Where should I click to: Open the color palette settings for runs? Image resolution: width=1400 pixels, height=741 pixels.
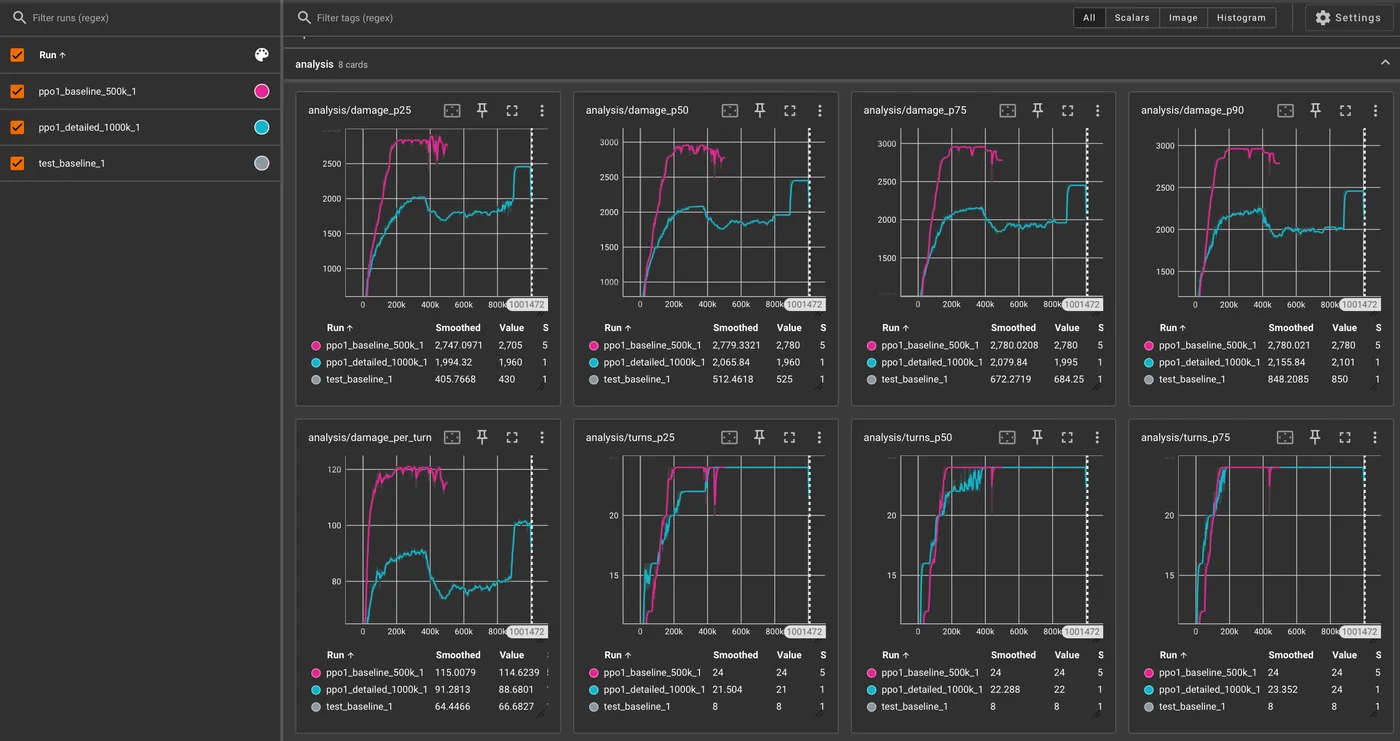pos(262,55)
